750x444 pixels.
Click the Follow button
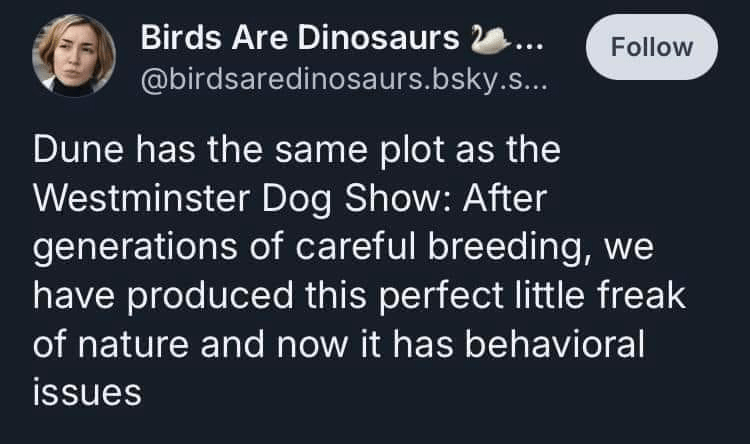click(651, 47)
